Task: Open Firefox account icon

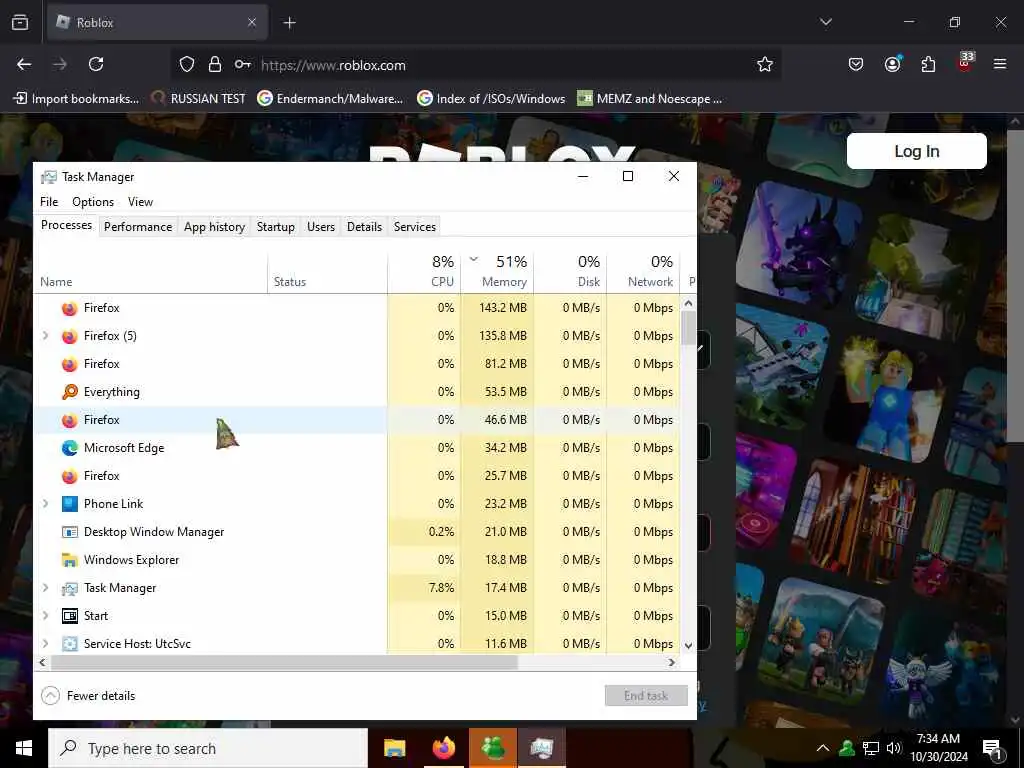Action: [892, 64]
